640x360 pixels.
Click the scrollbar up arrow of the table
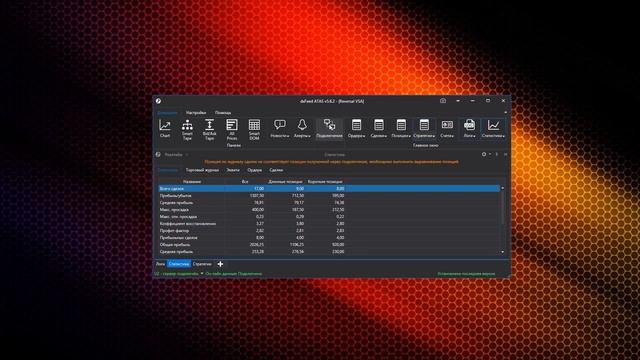click(502, 188)
